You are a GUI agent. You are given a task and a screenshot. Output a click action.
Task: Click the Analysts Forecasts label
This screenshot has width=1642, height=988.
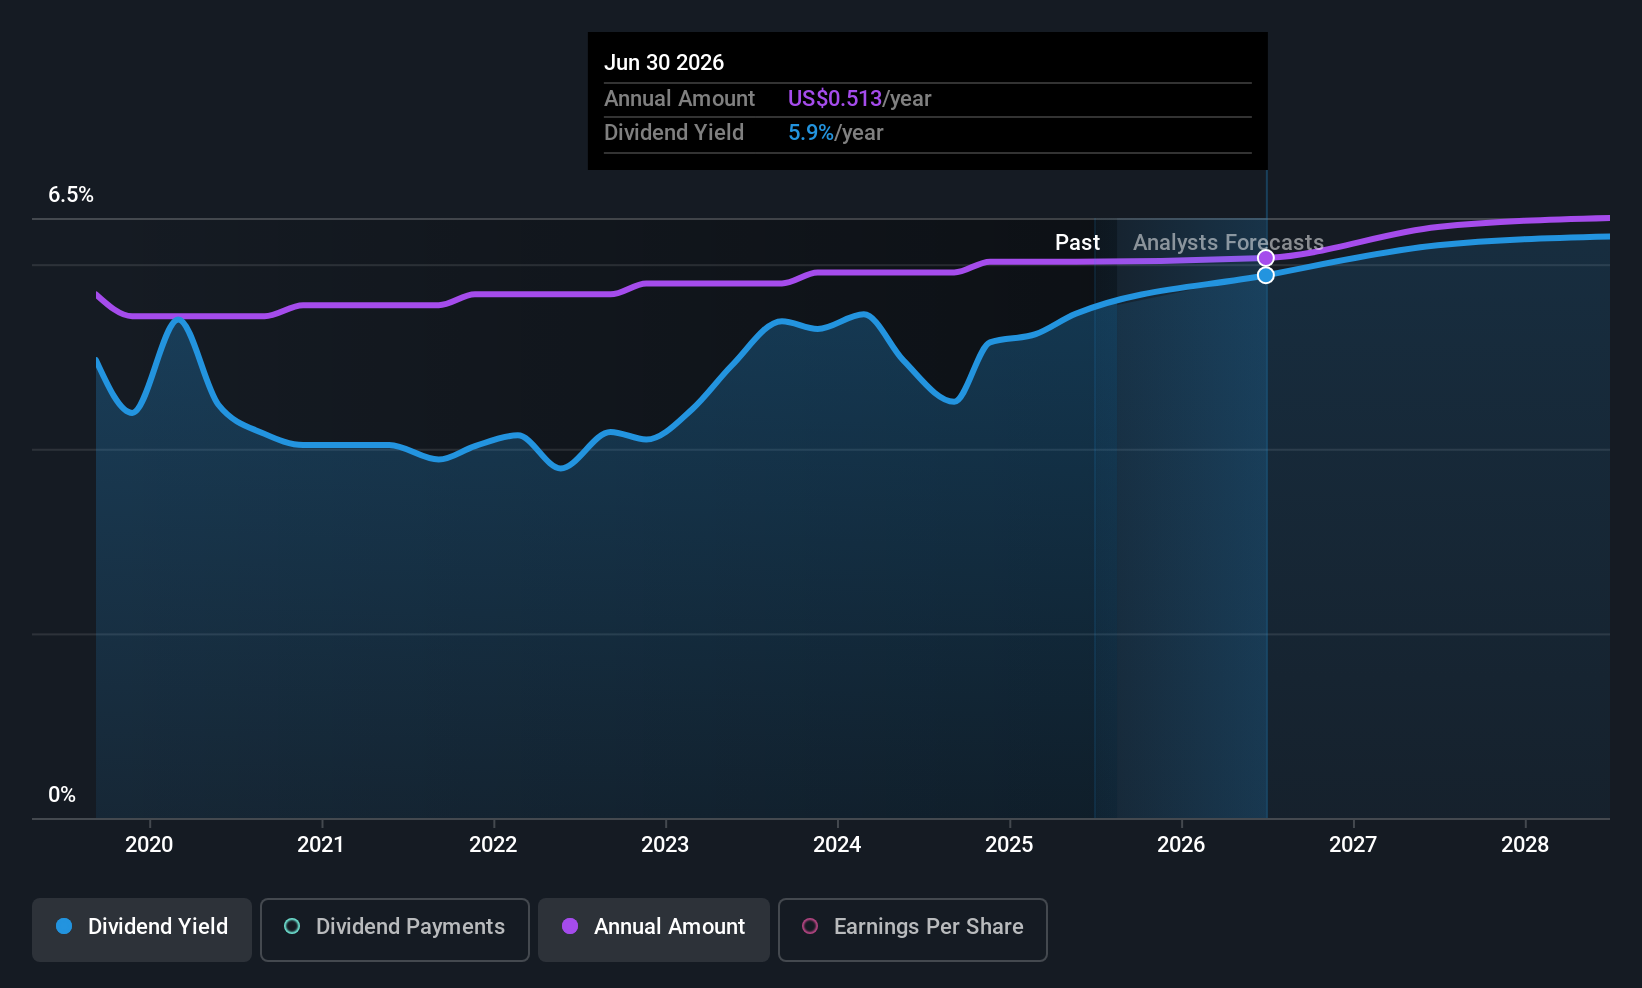[1228, 243]
